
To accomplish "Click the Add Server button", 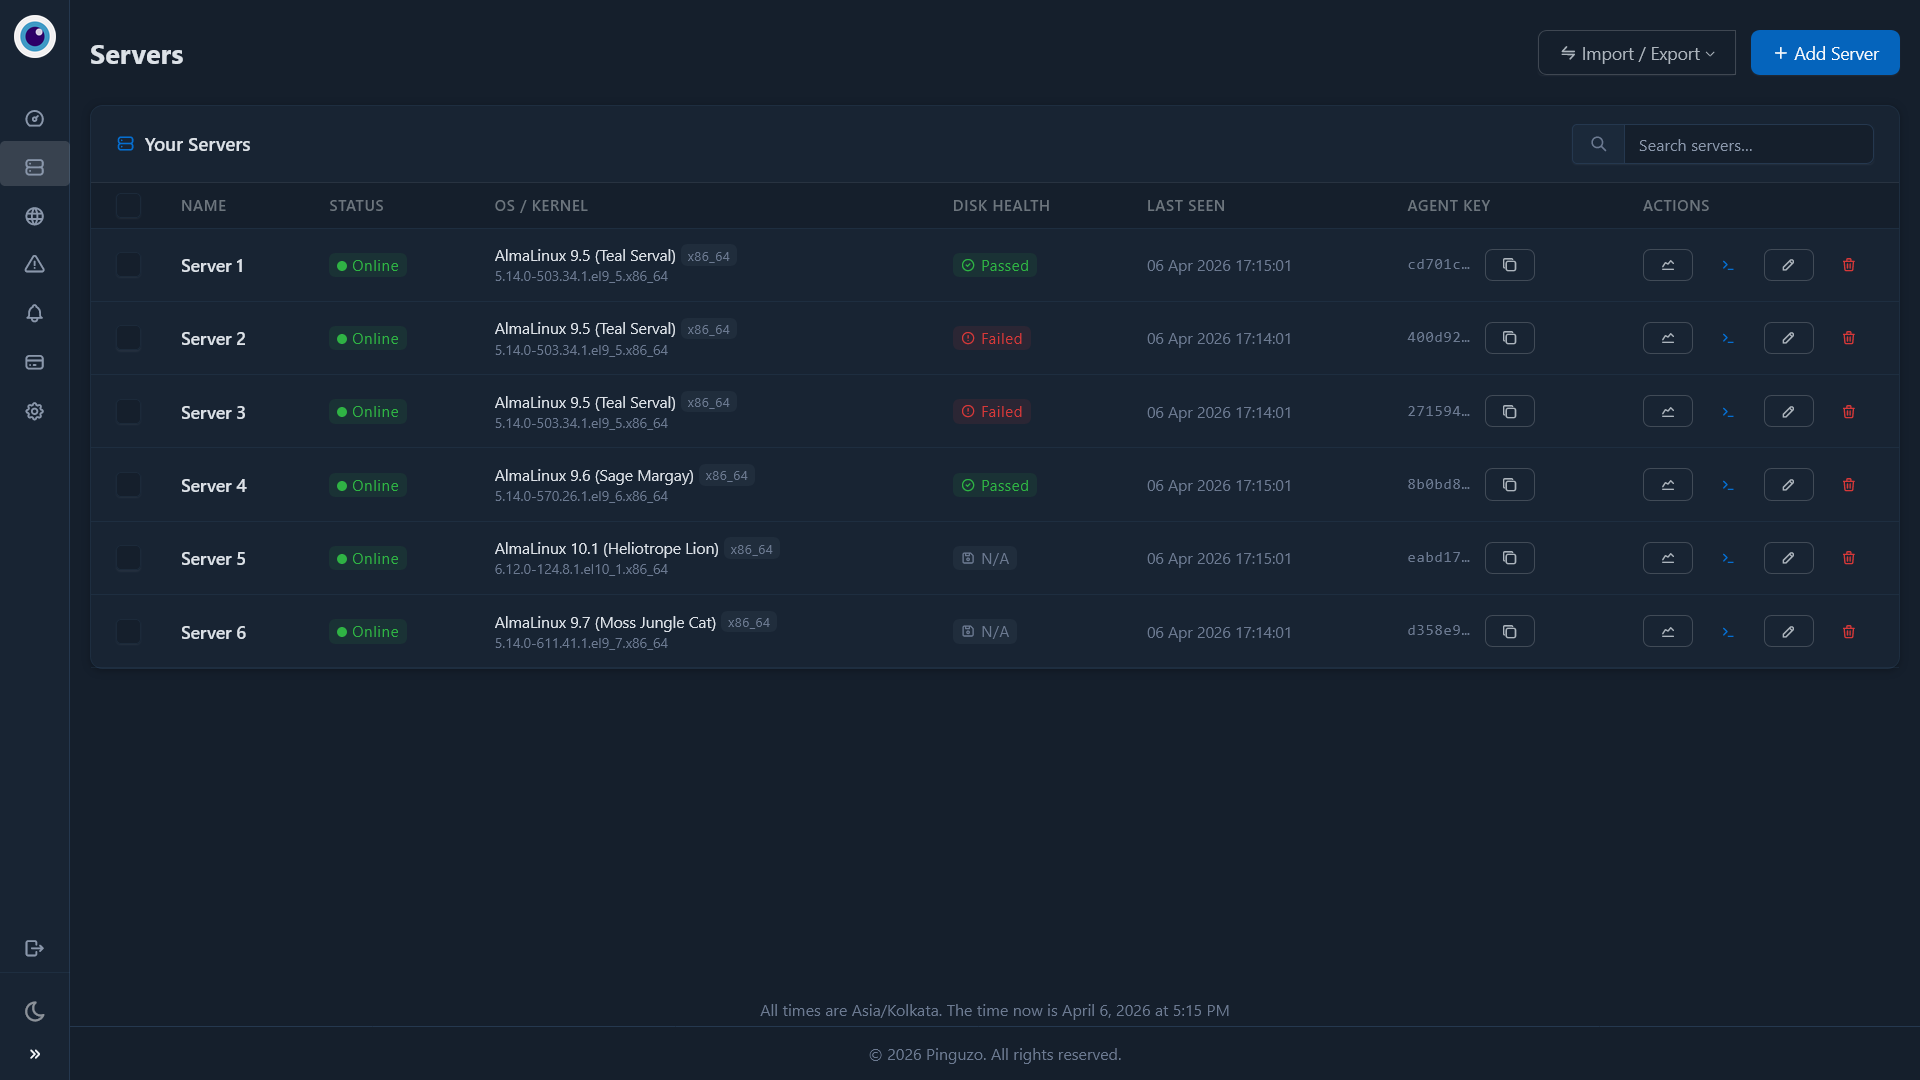I will tap(1824, 53).
